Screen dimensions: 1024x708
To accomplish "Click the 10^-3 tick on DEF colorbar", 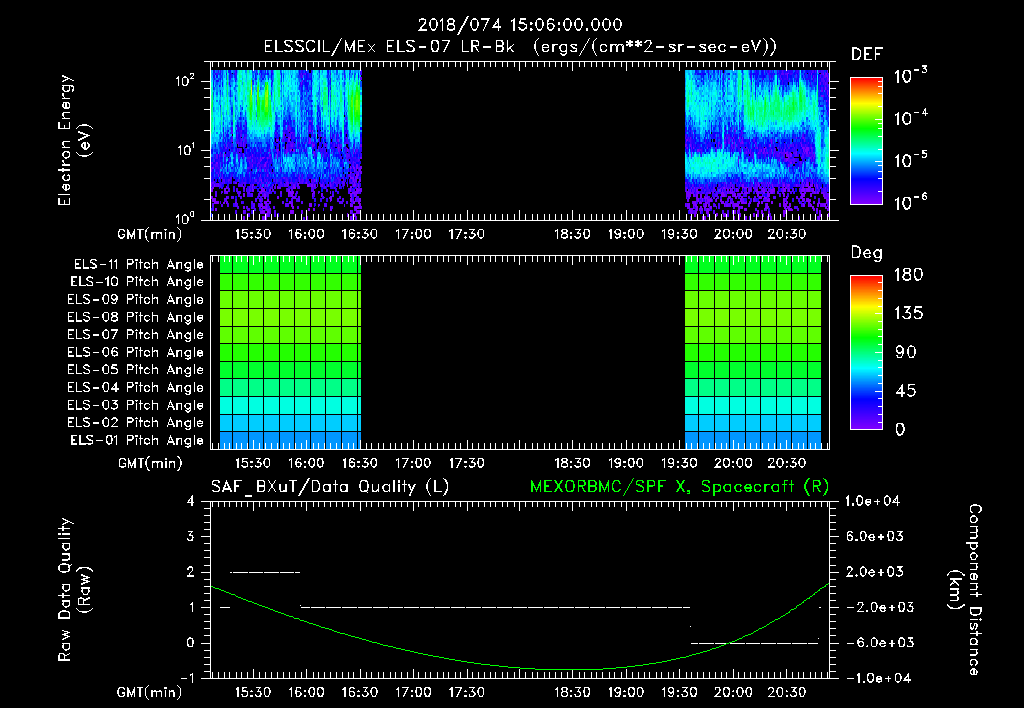I will pos(911,76).
